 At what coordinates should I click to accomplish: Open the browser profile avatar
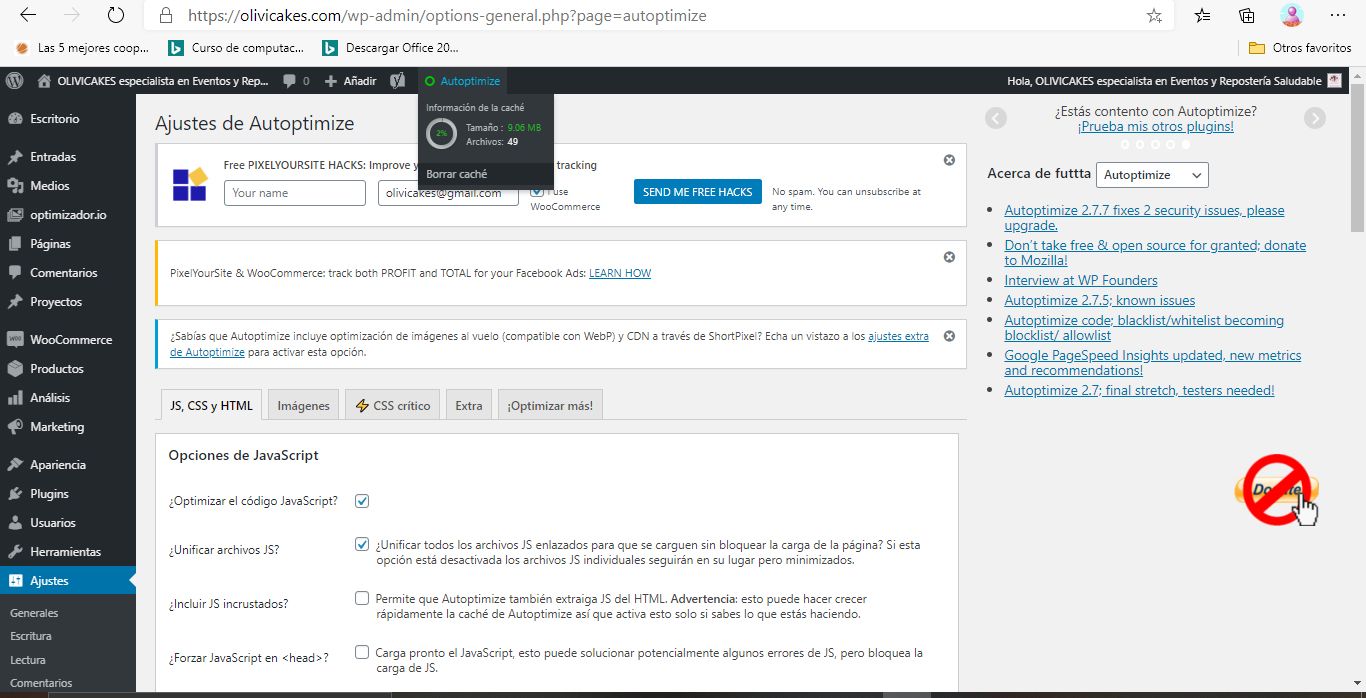[x=1292, y=16]
